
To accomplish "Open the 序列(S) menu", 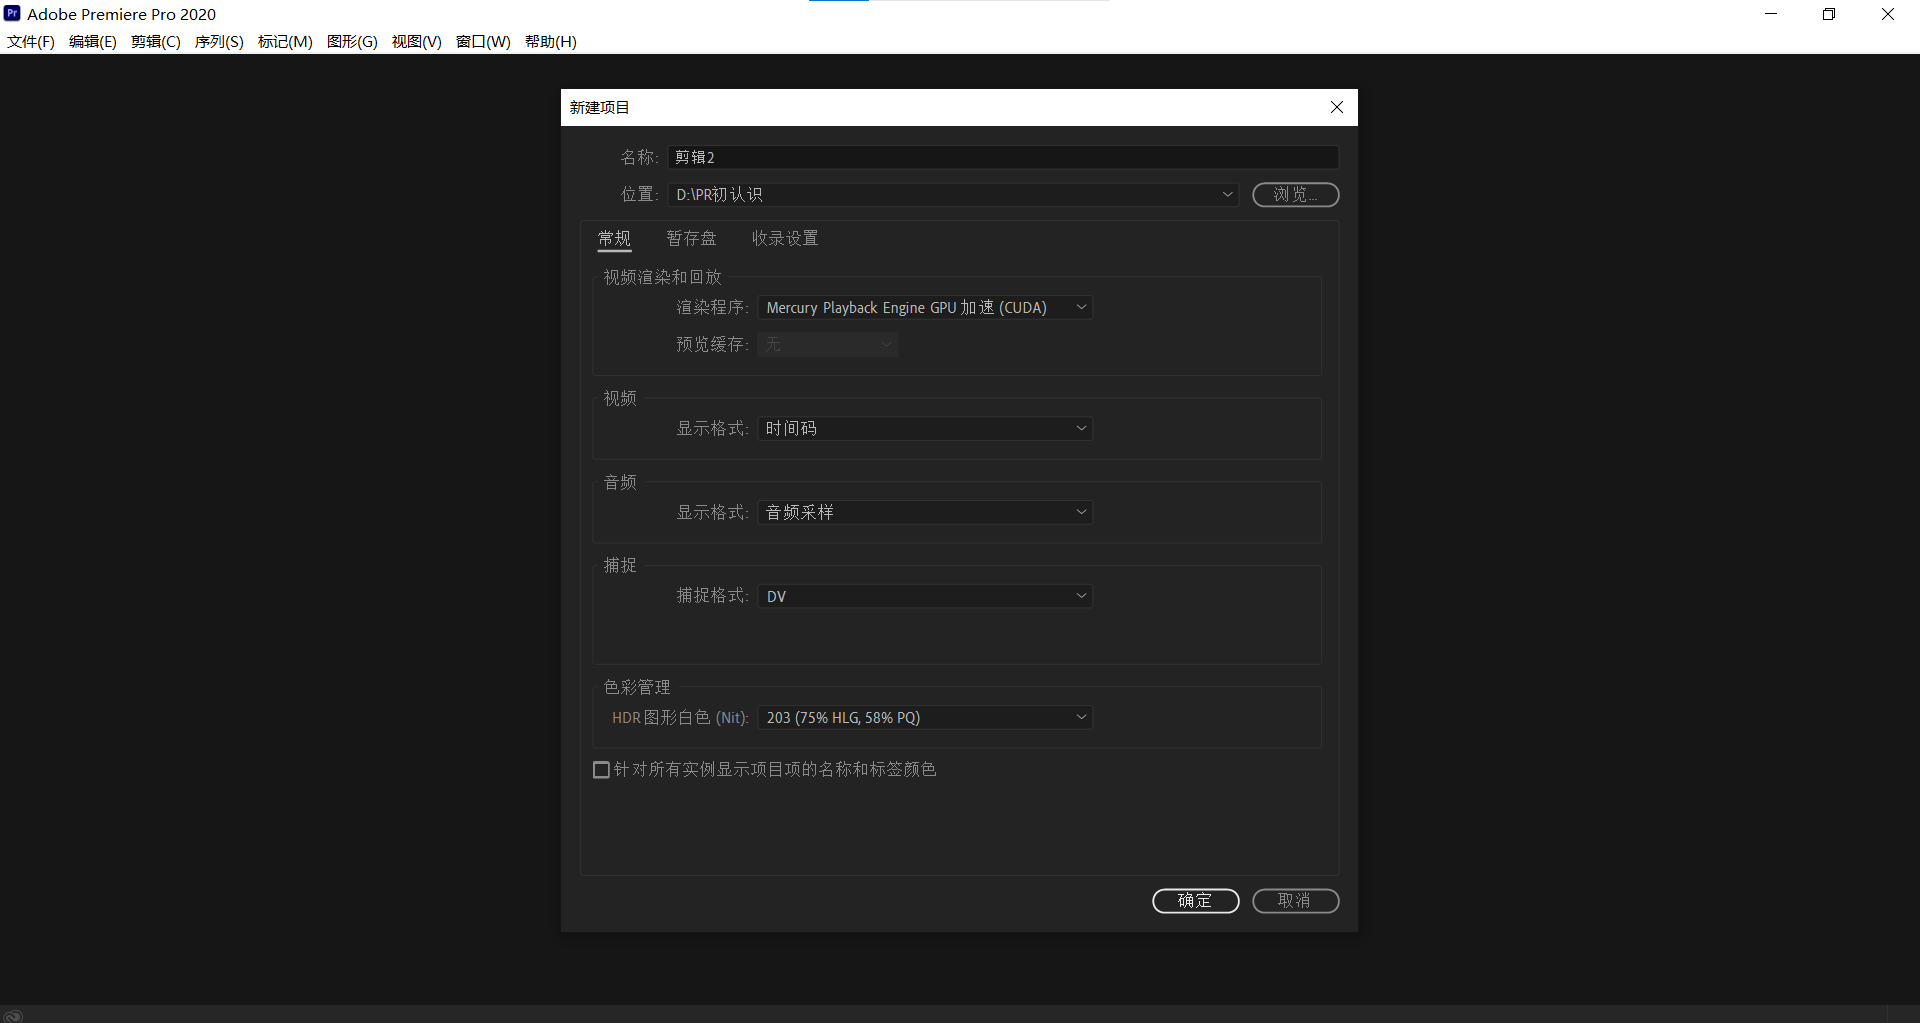I will click(219, 42).
